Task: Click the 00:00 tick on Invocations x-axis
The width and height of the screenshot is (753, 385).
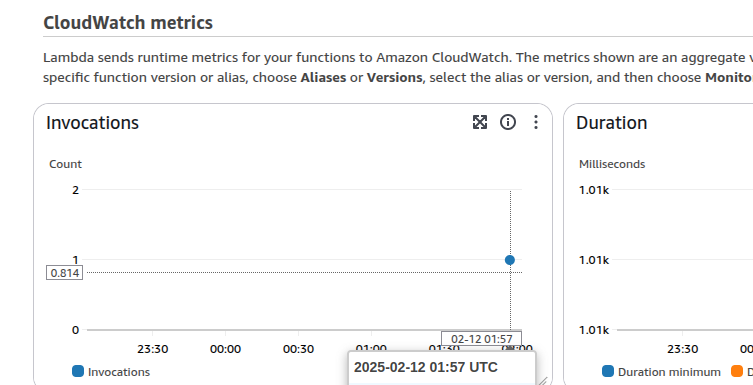Action: point(225,349)
